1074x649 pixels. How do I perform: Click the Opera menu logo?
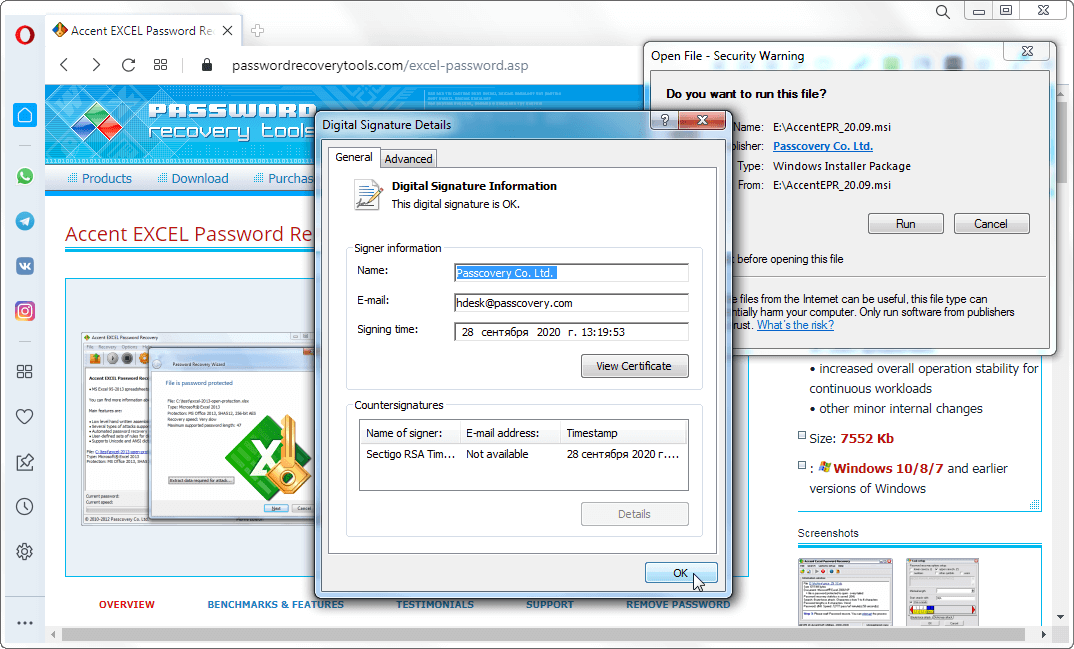coord(25,34)
